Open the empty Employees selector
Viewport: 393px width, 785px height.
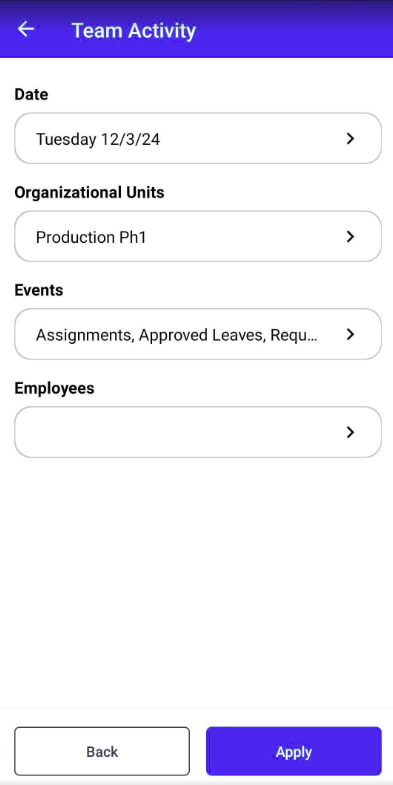(x=198, y=432)
